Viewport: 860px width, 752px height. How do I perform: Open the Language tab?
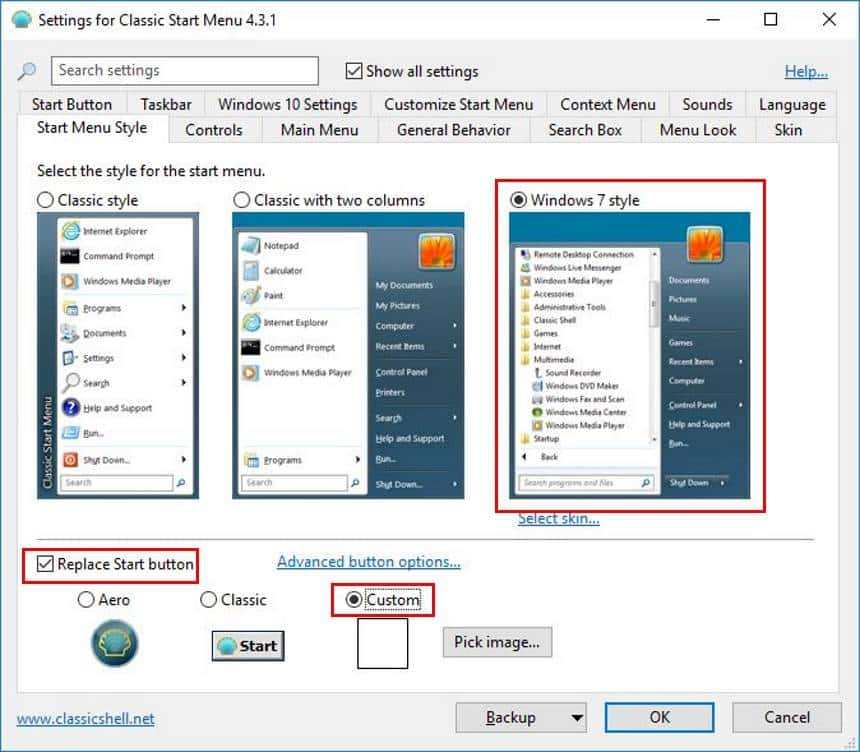click(792, 104)
